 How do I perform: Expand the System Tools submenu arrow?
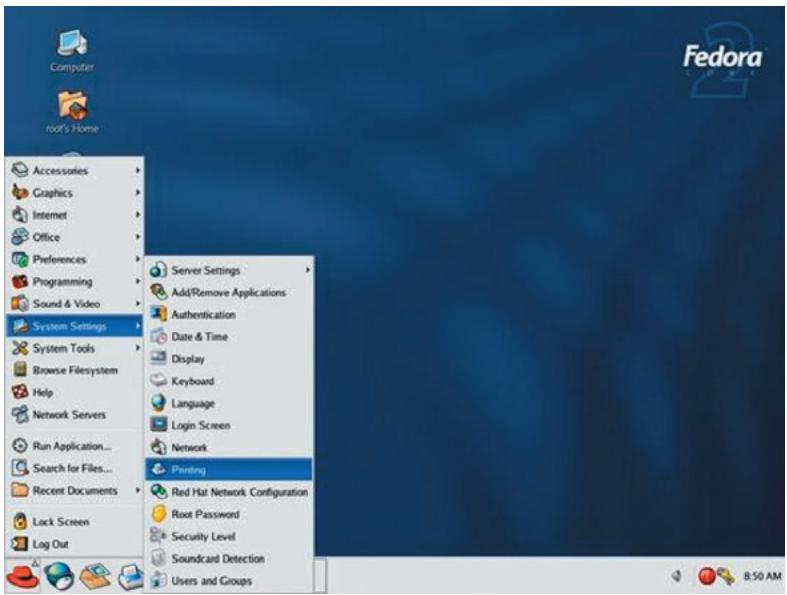coord(137,347)
